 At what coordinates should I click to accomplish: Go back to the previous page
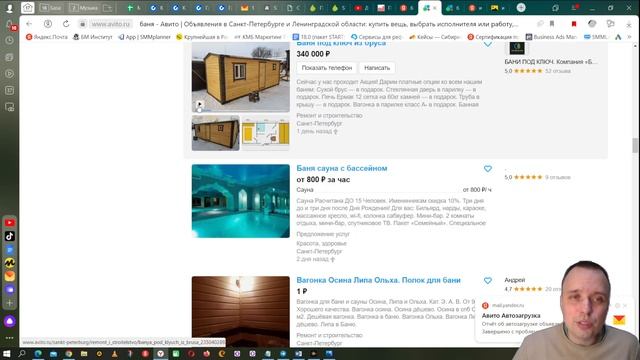click(29, 24)
